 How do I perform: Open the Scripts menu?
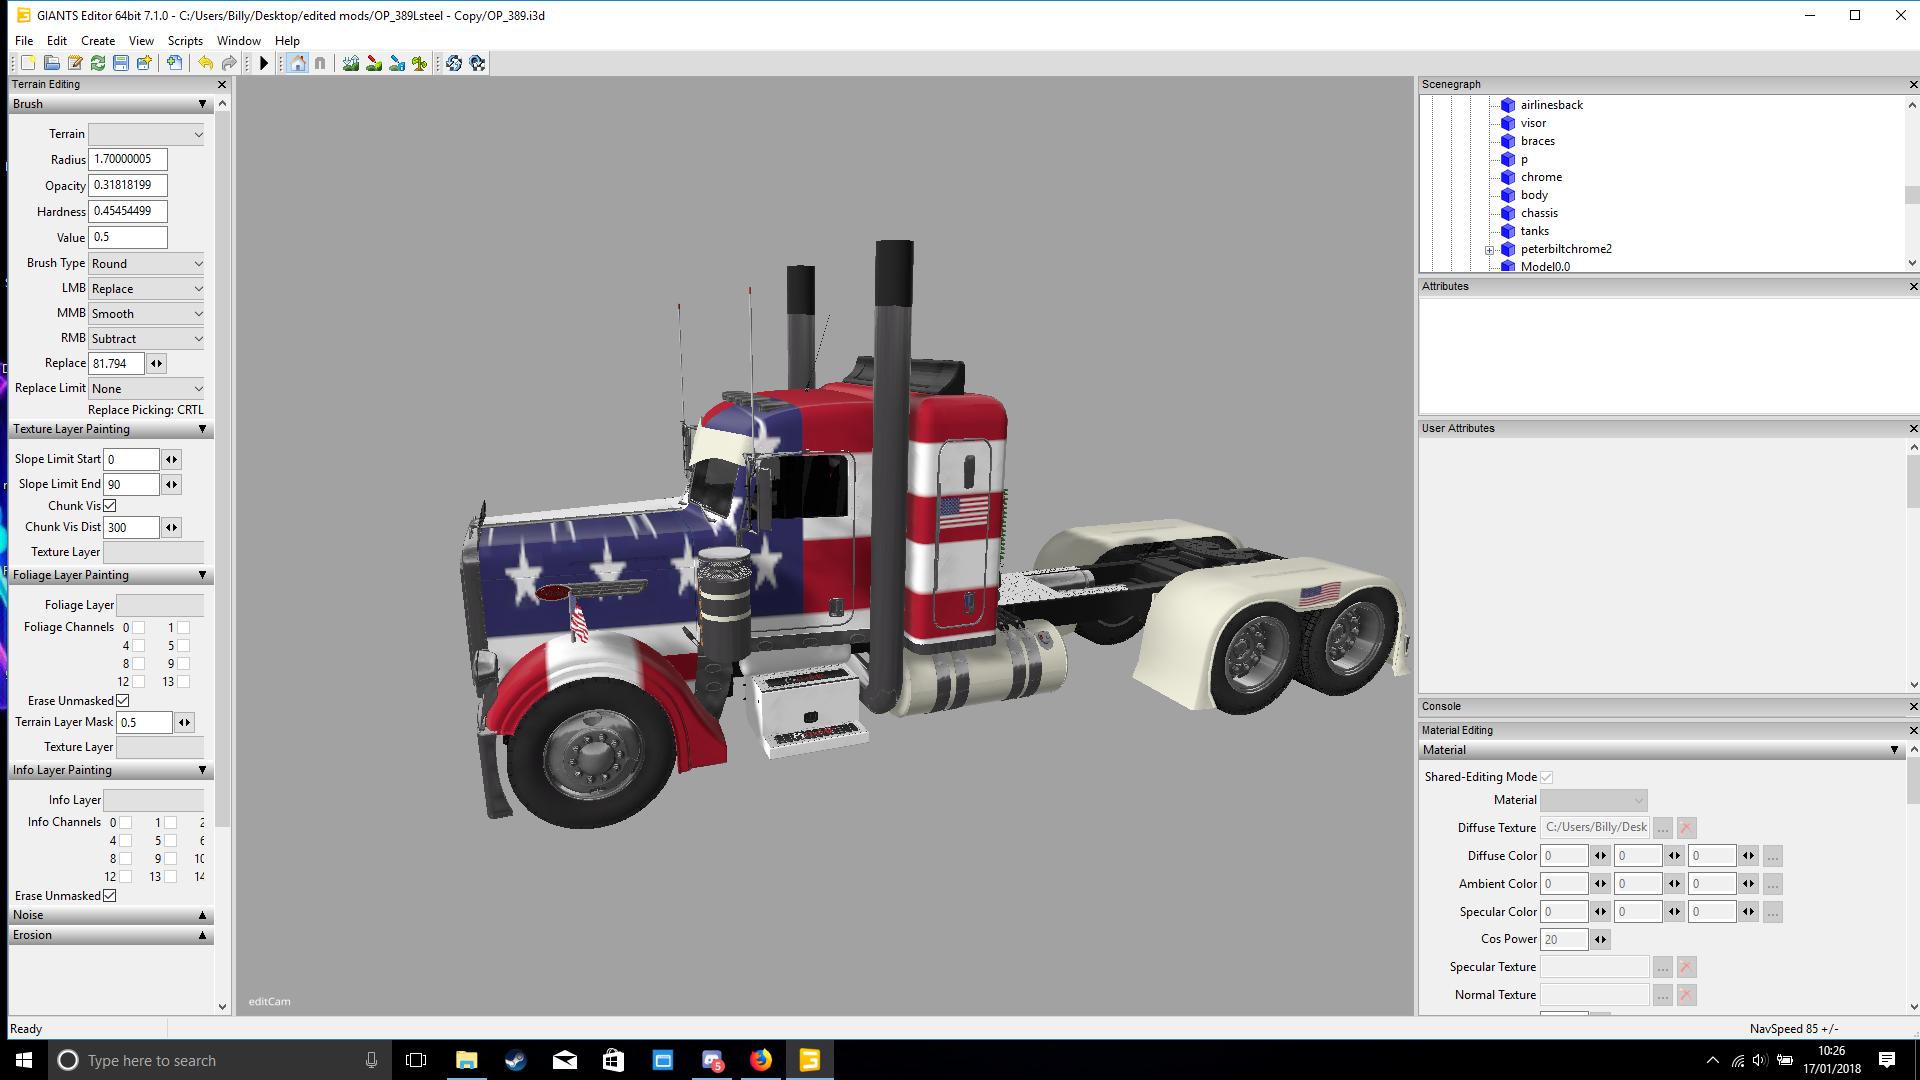point(185,41)
